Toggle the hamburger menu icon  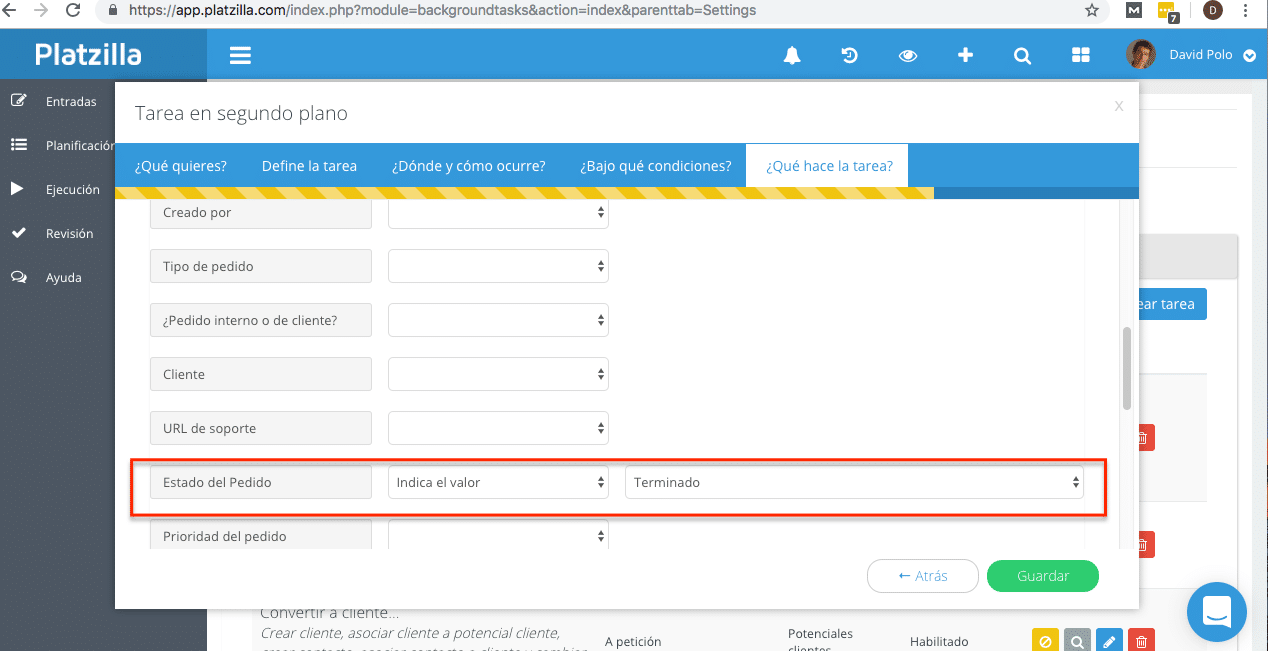coord(240,56)
